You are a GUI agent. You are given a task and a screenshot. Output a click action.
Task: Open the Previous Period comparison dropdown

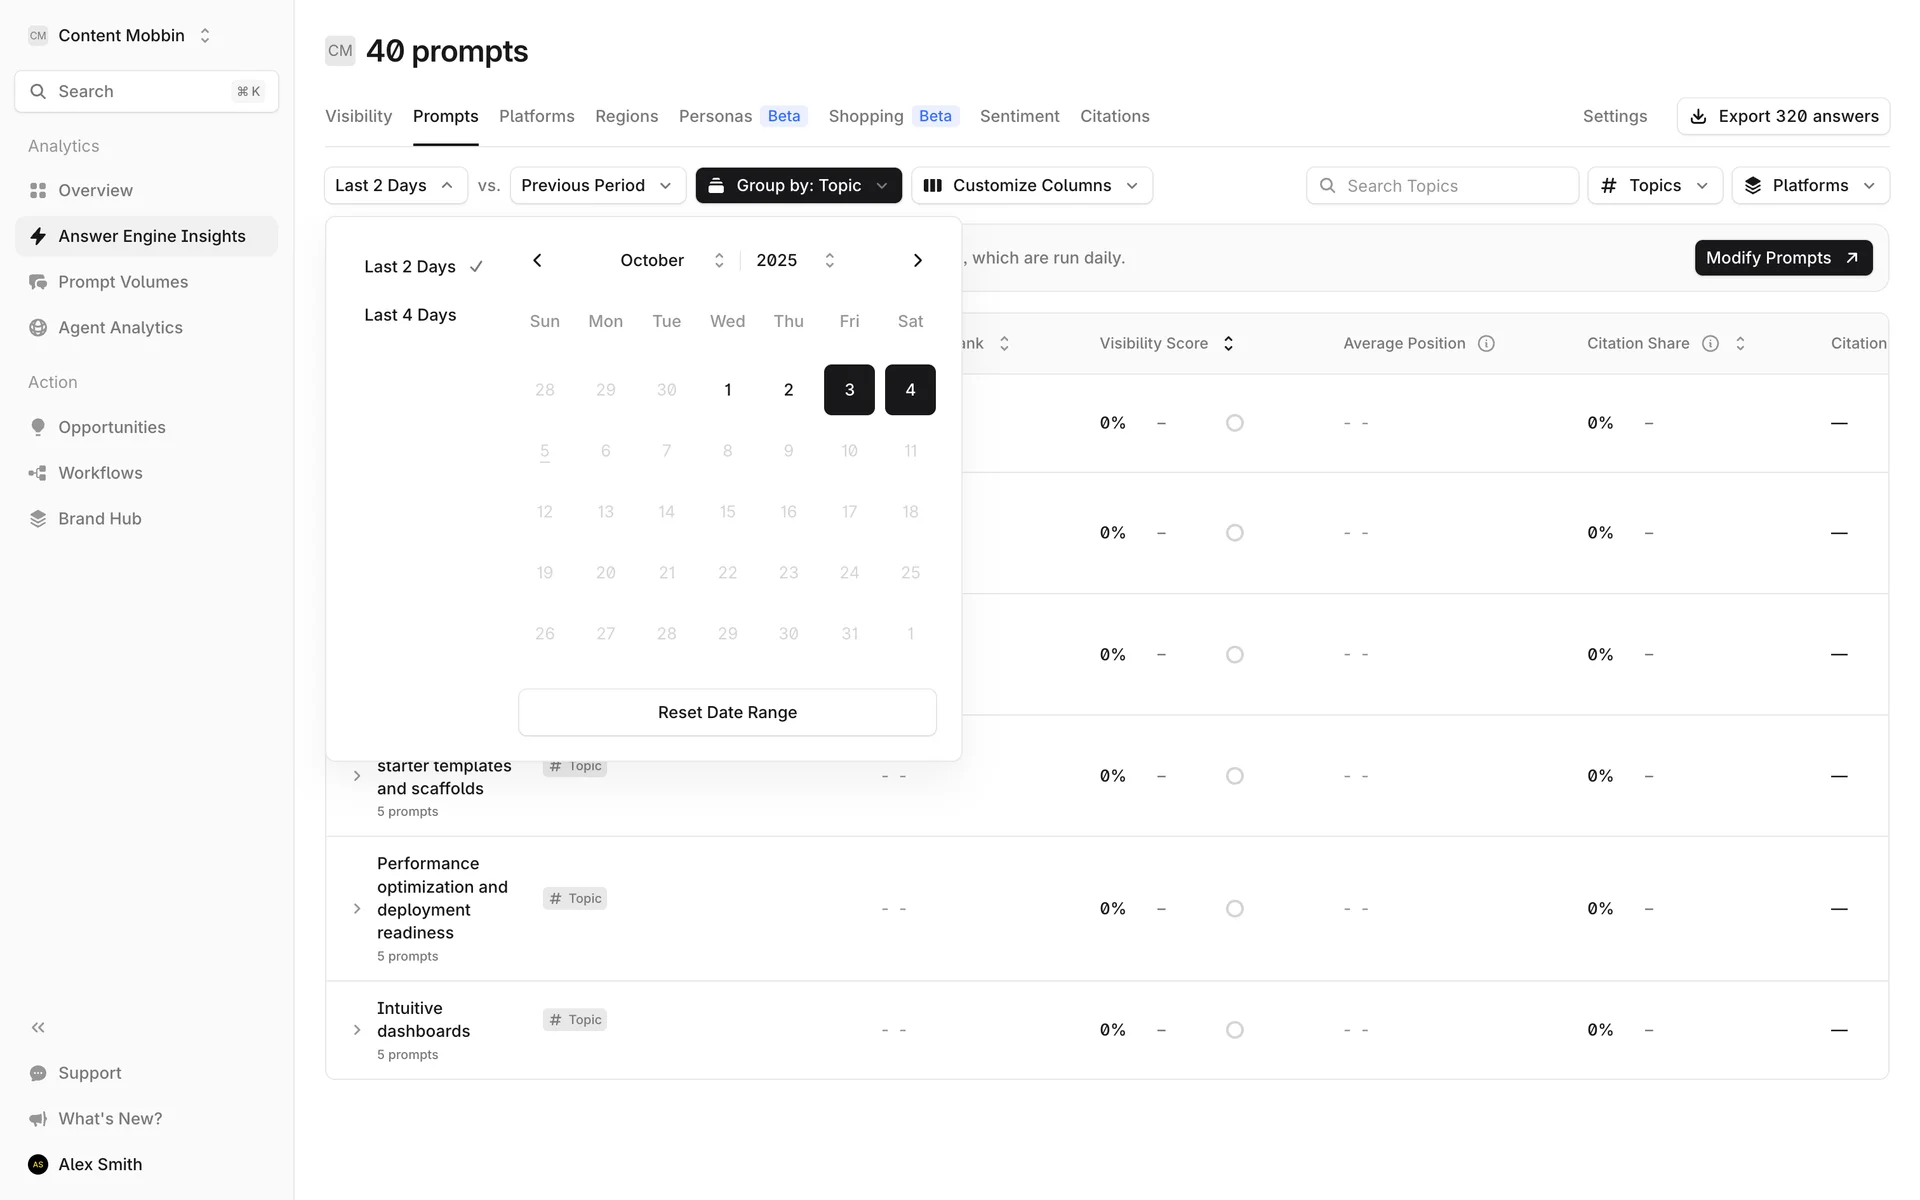coord(597,186)
